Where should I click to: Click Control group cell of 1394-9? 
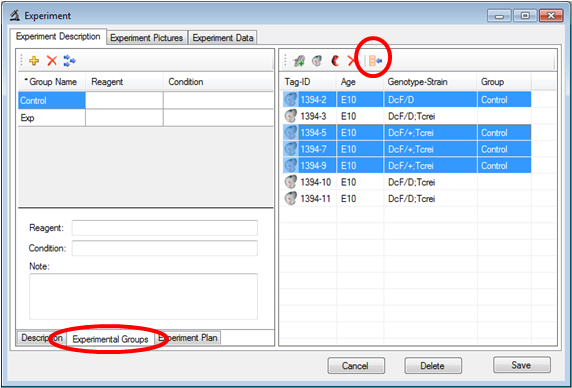point(504,166)
